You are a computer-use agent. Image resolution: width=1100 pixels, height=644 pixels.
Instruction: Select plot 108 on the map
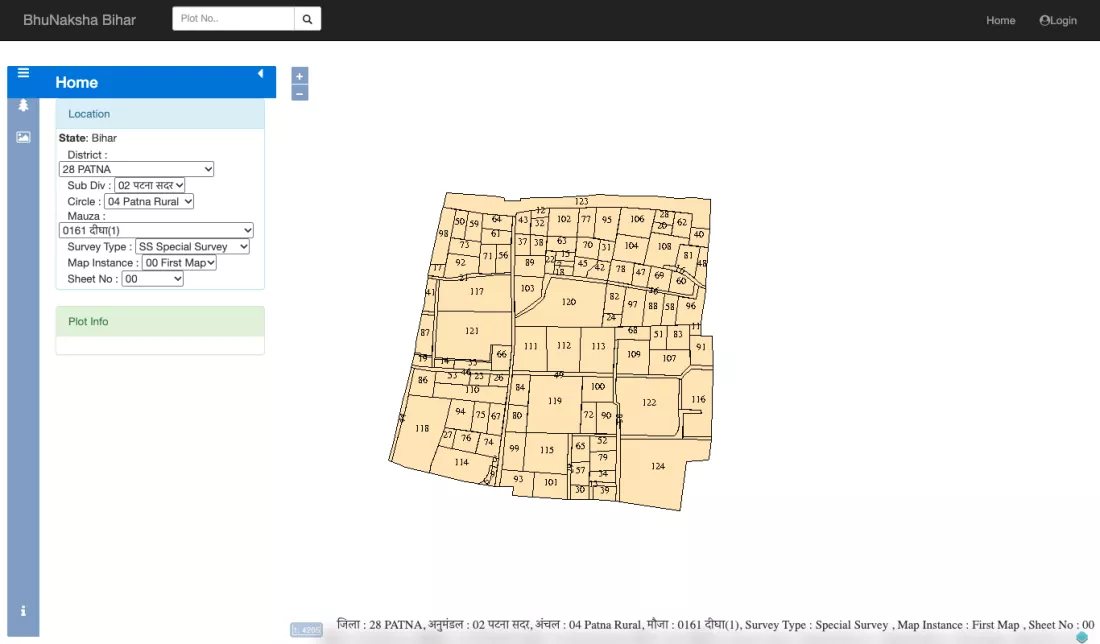[664, 246]
